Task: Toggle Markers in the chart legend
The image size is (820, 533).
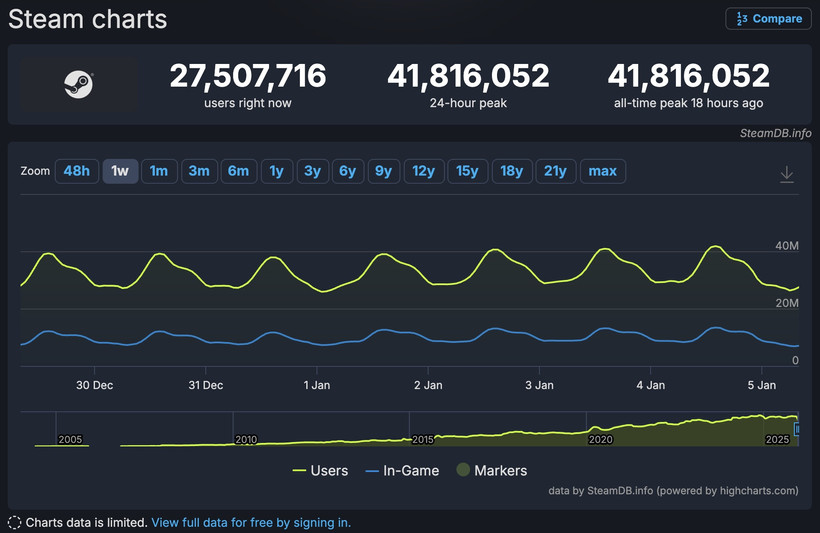Action: point(491,470)
